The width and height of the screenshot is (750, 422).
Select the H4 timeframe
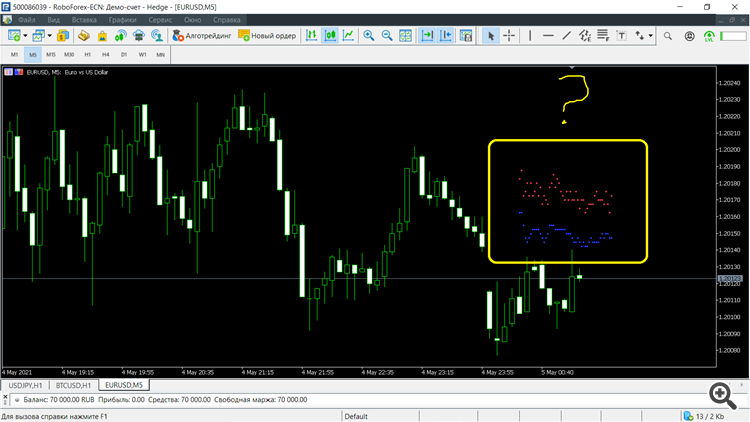tap(106, 55)
